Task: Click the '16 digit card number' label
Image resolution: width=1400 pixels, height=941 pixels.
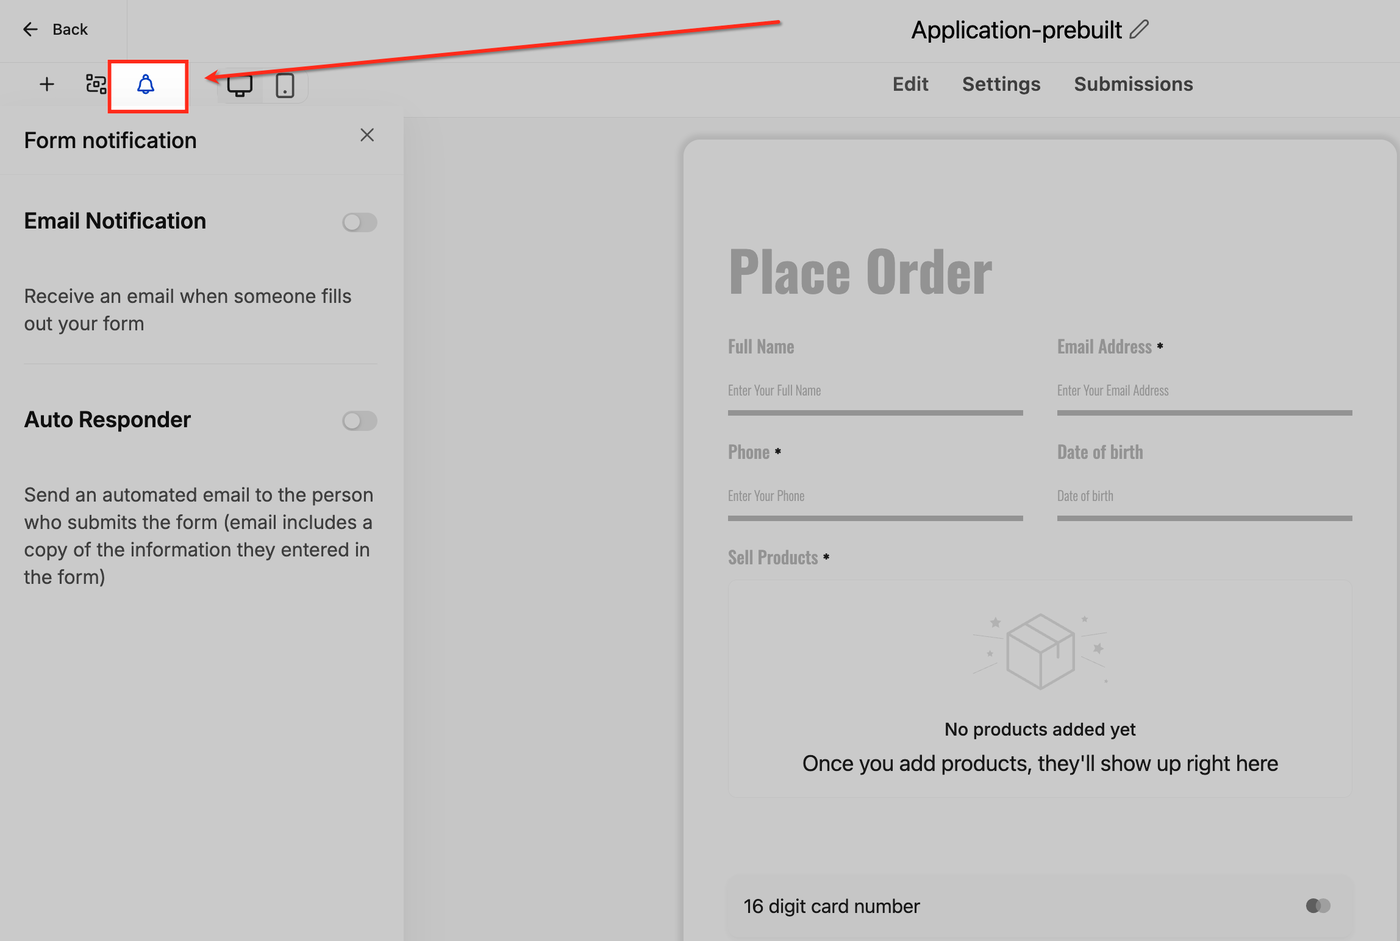Action: click(831, 907)
